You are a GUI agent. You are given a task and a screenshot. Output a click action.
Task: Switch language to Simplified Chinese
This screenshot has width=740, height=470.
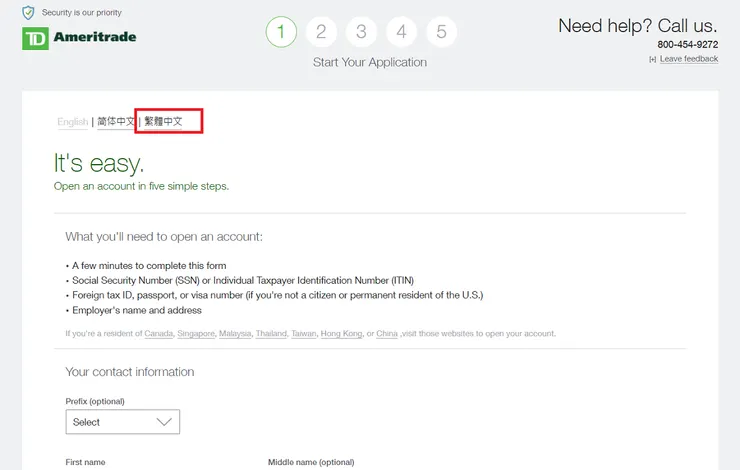115,122
